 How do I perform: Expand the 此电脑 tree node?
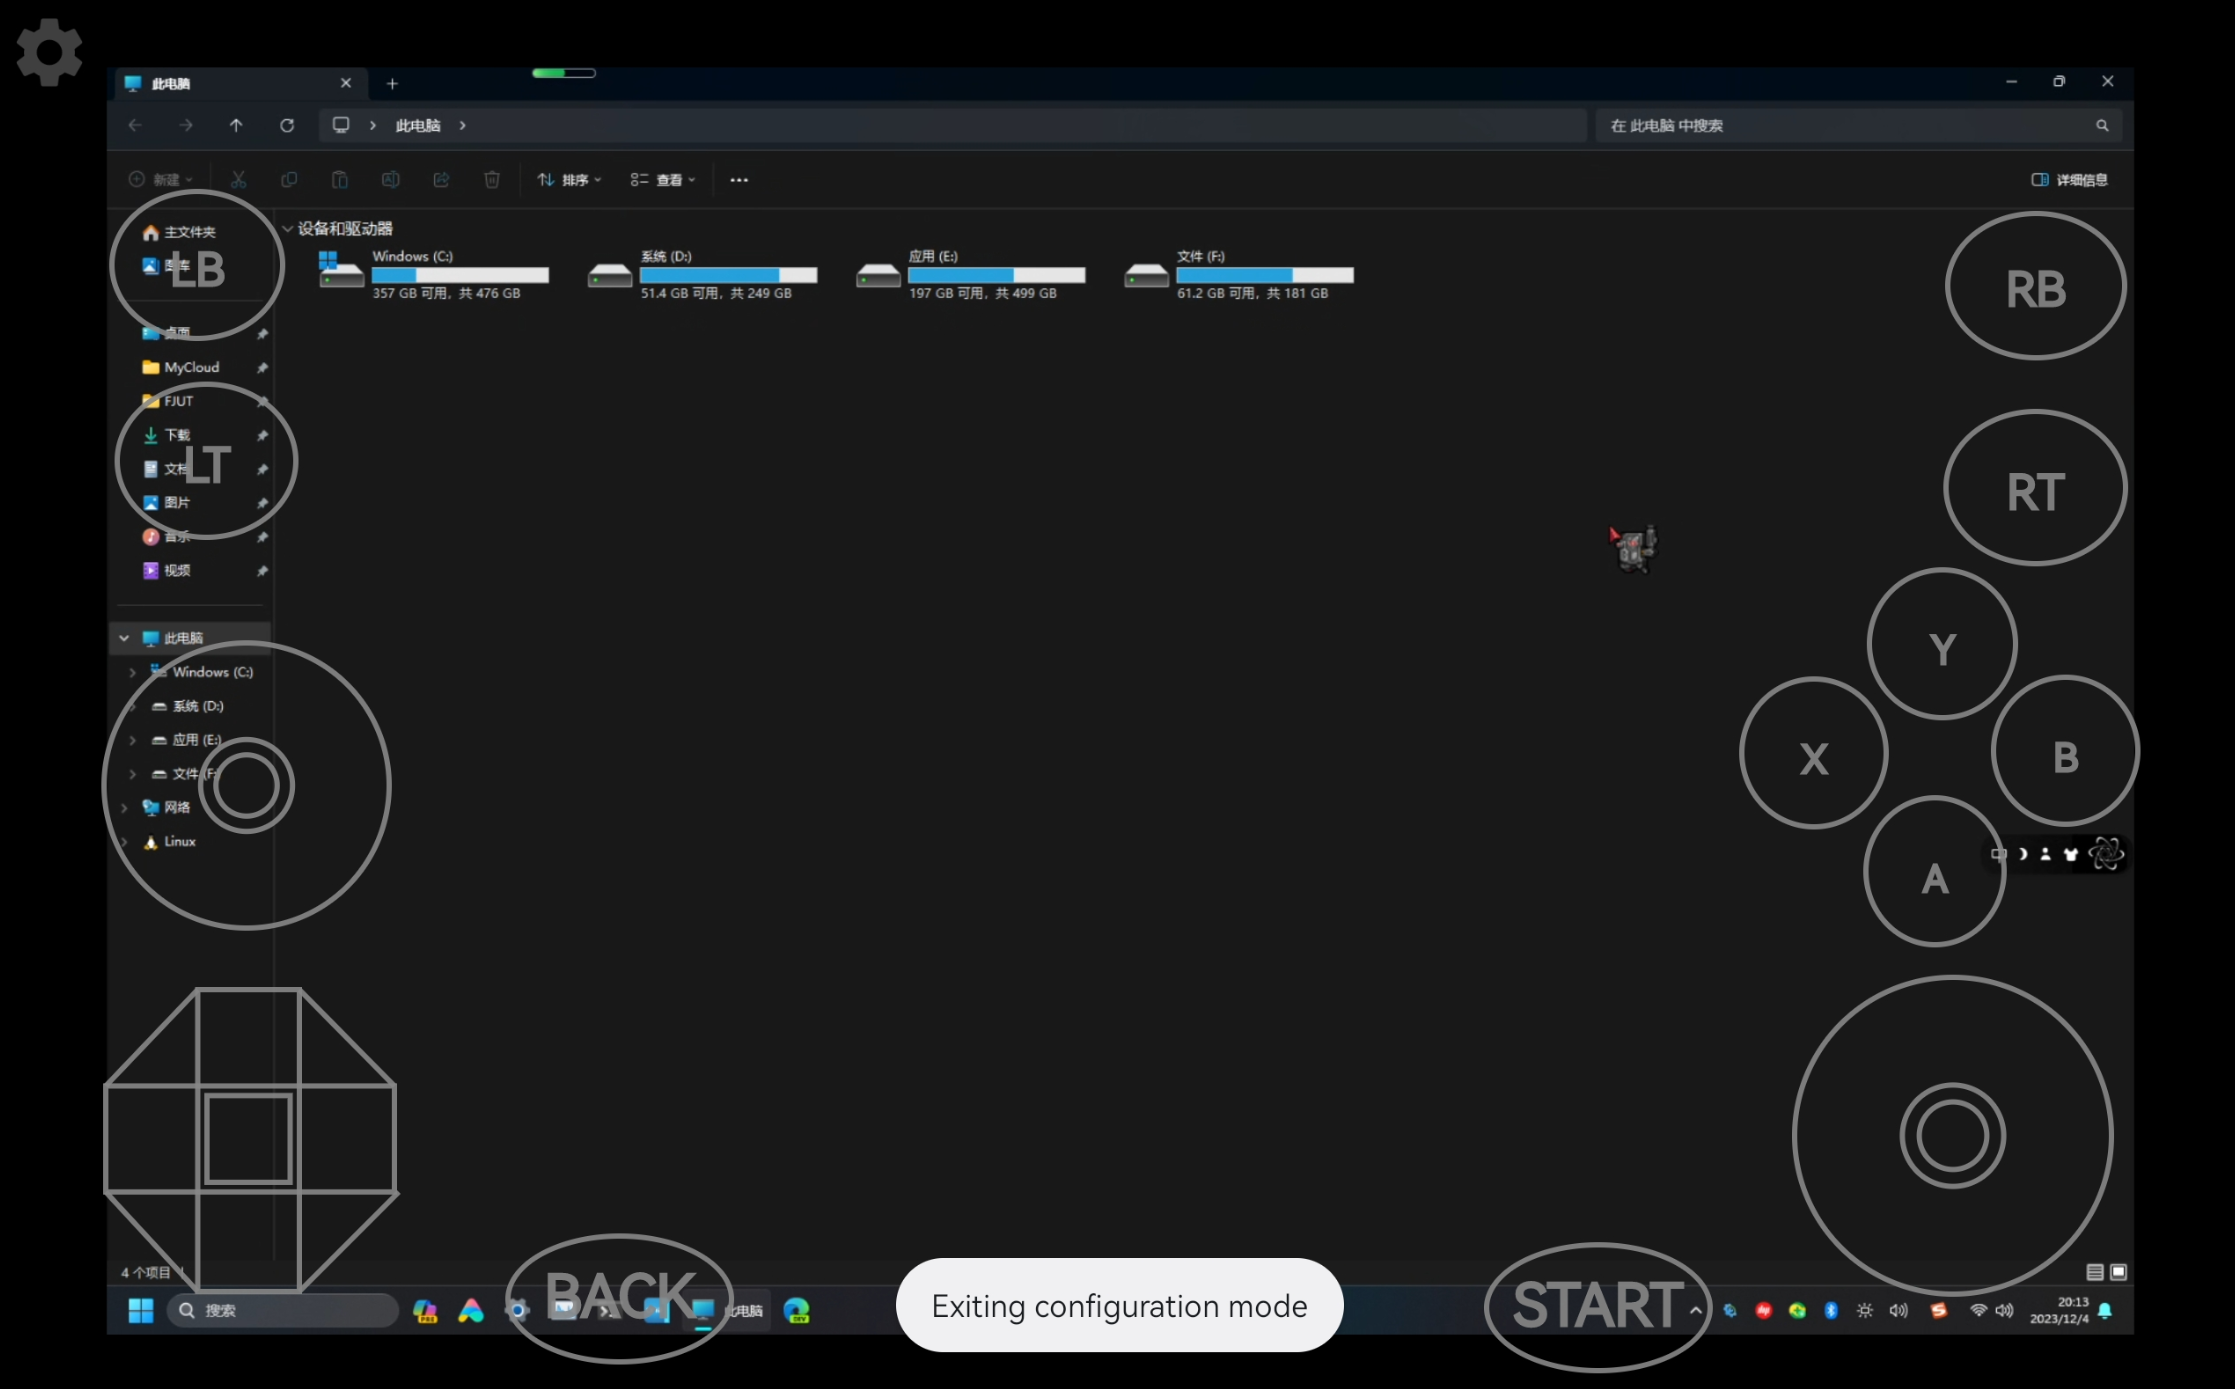click(x=125, y=637)
